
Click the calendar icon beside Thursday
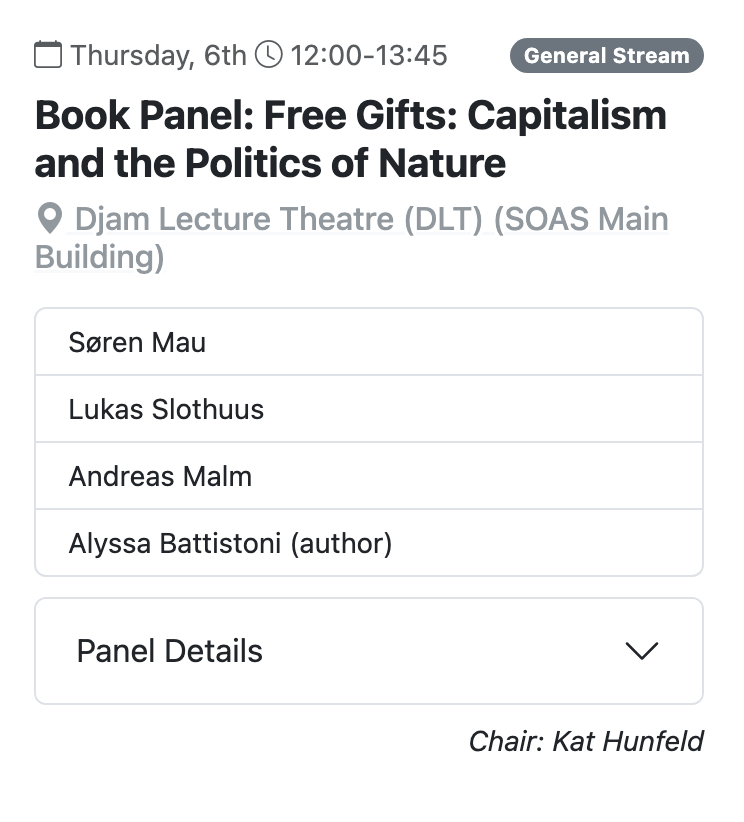coord(48,54)
